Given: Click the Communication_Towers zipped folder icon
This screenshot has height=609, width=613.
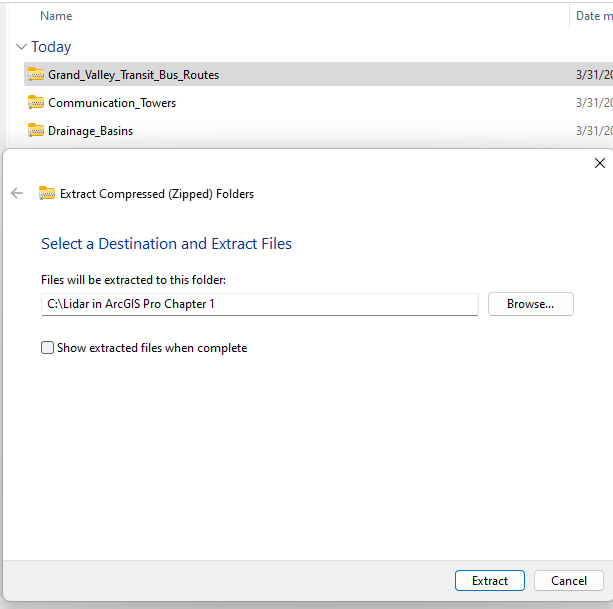Looking at the screenshot, I should (36, 102).
